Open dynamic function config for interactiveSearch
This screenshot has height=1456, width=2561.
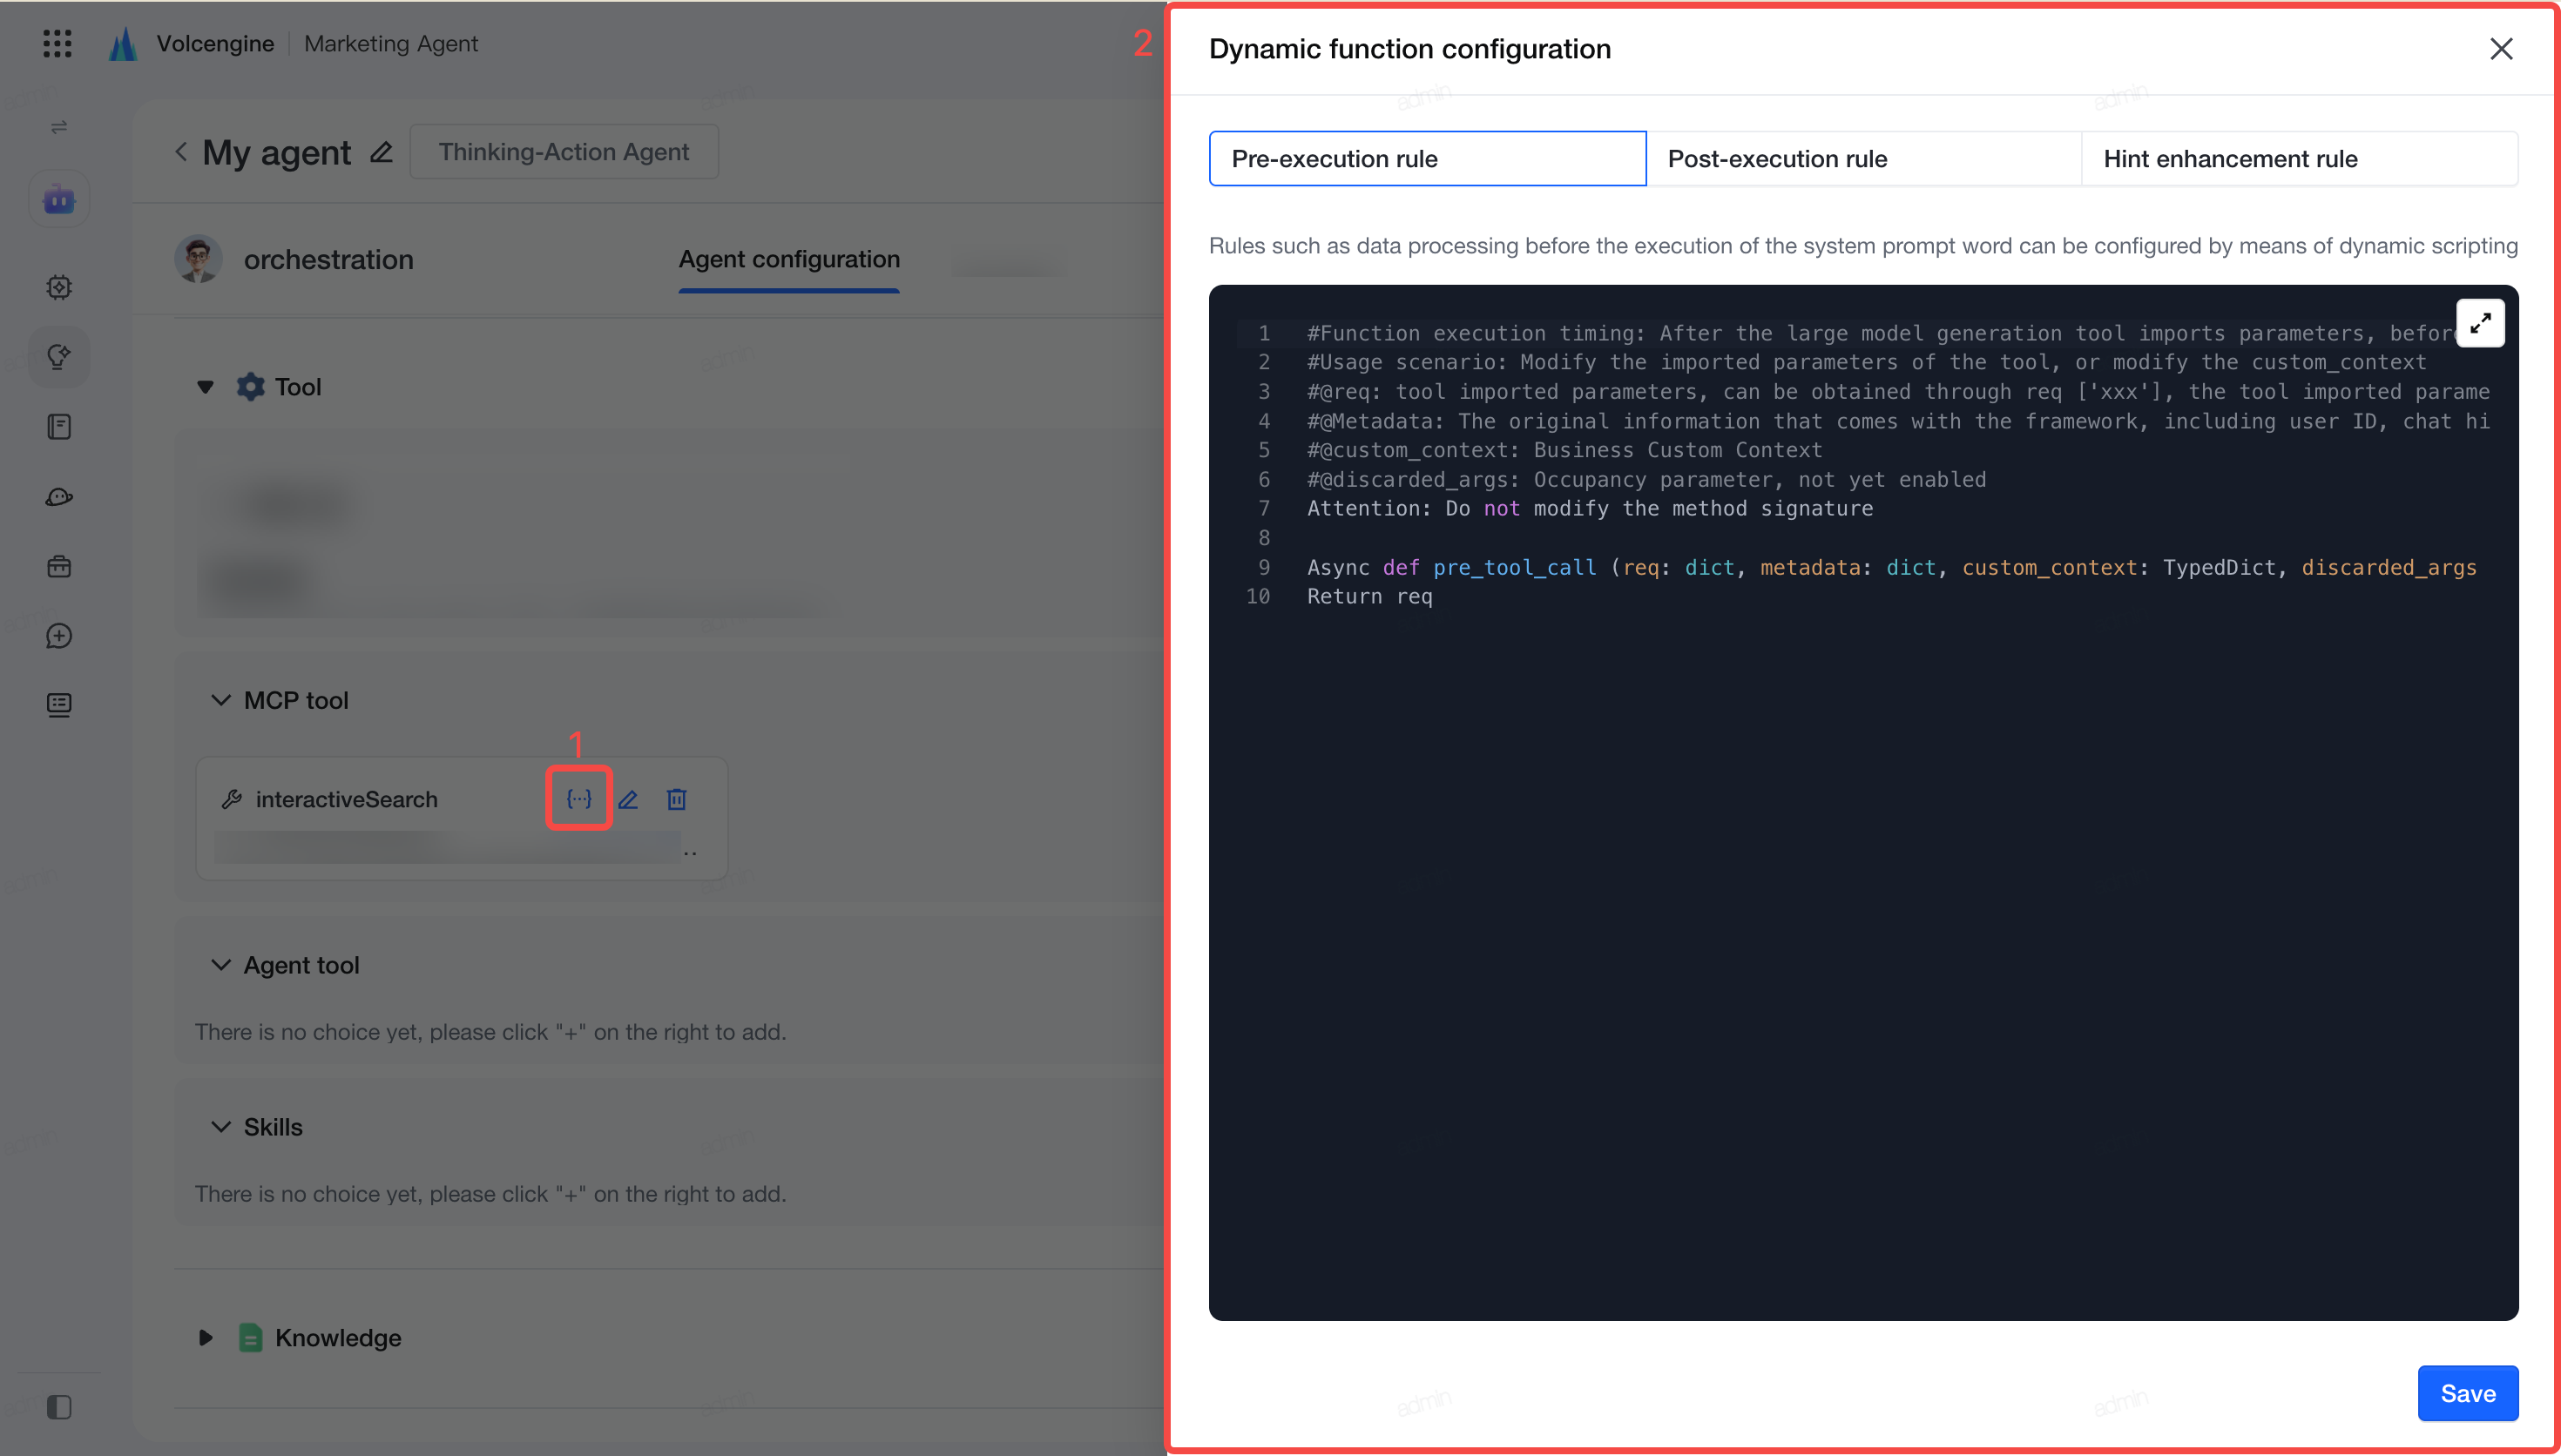click(579, 798)
